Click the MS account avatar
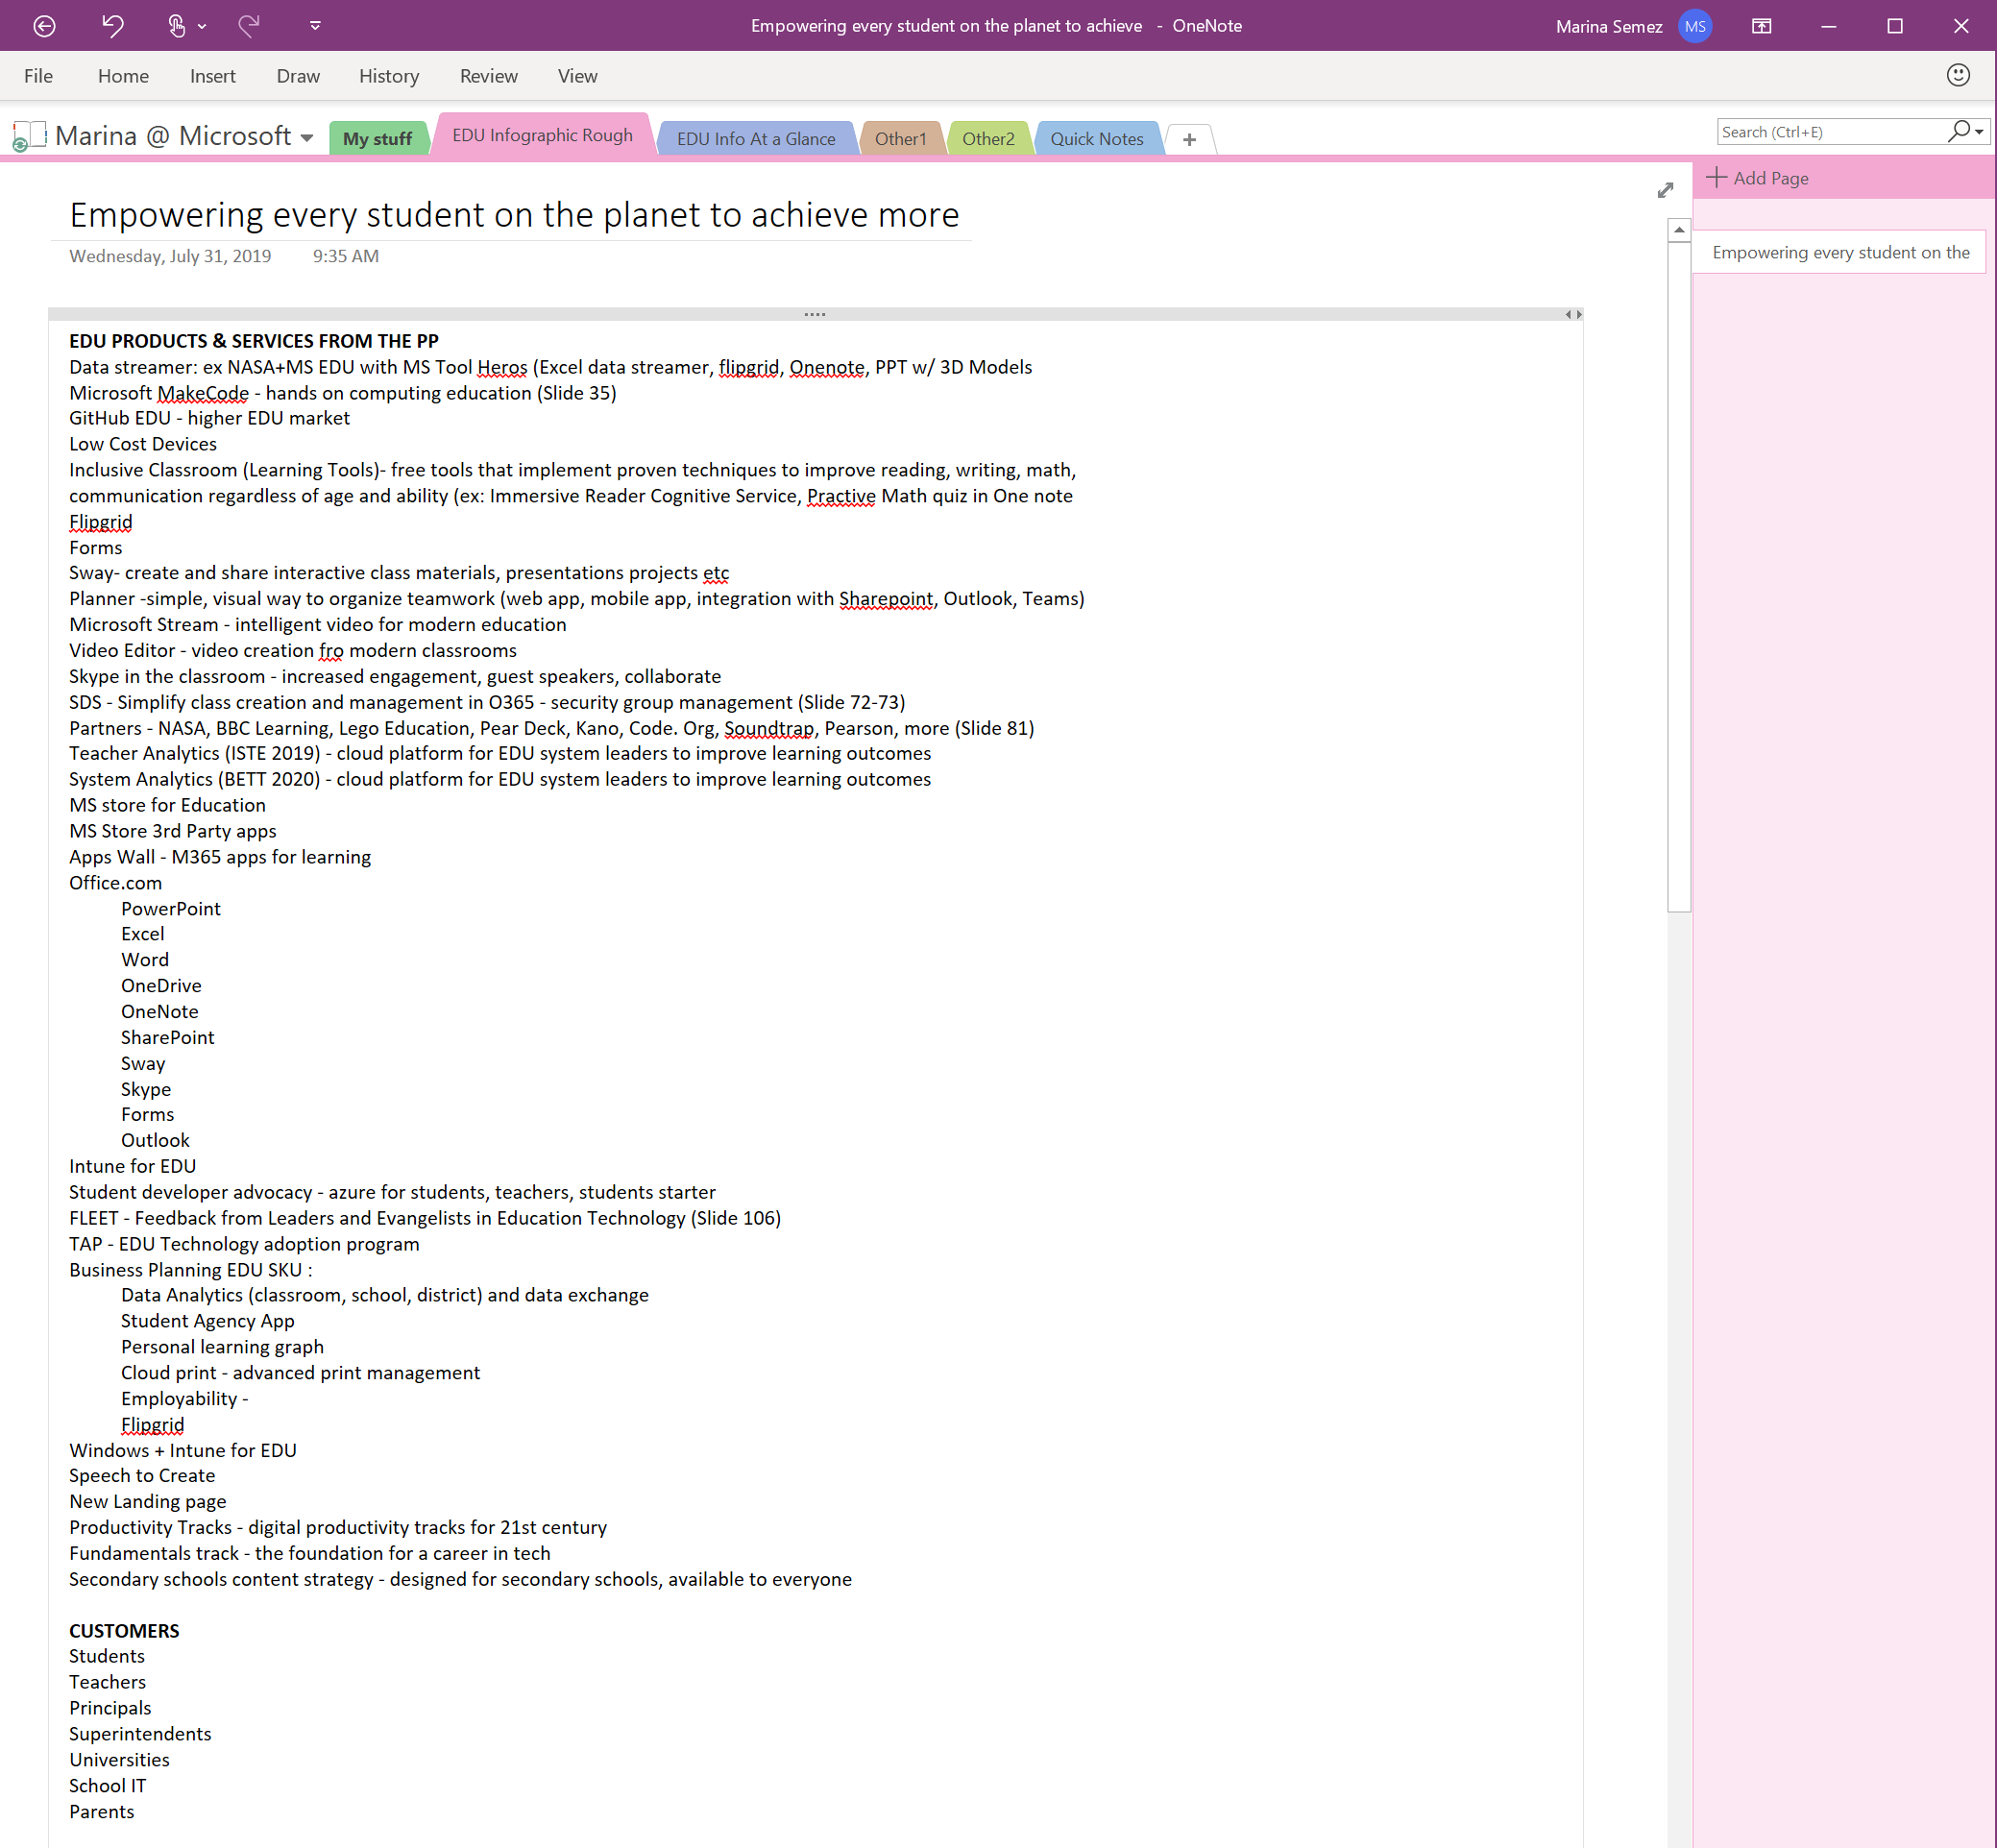This screenshot has height=1848, width=1997. pos(1695,26)
